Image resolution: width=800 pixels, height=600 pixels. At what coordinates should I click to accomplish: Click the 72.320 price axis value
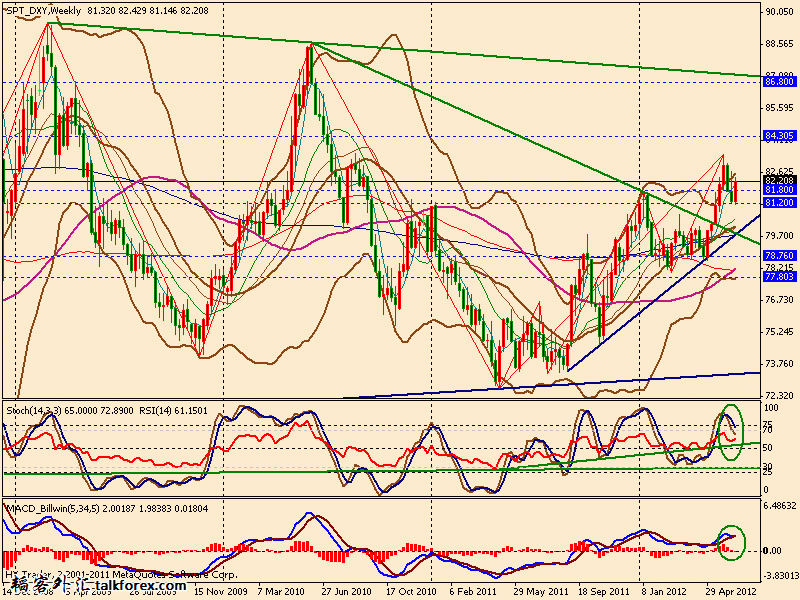pyautogui.click(x=780, y=395)
